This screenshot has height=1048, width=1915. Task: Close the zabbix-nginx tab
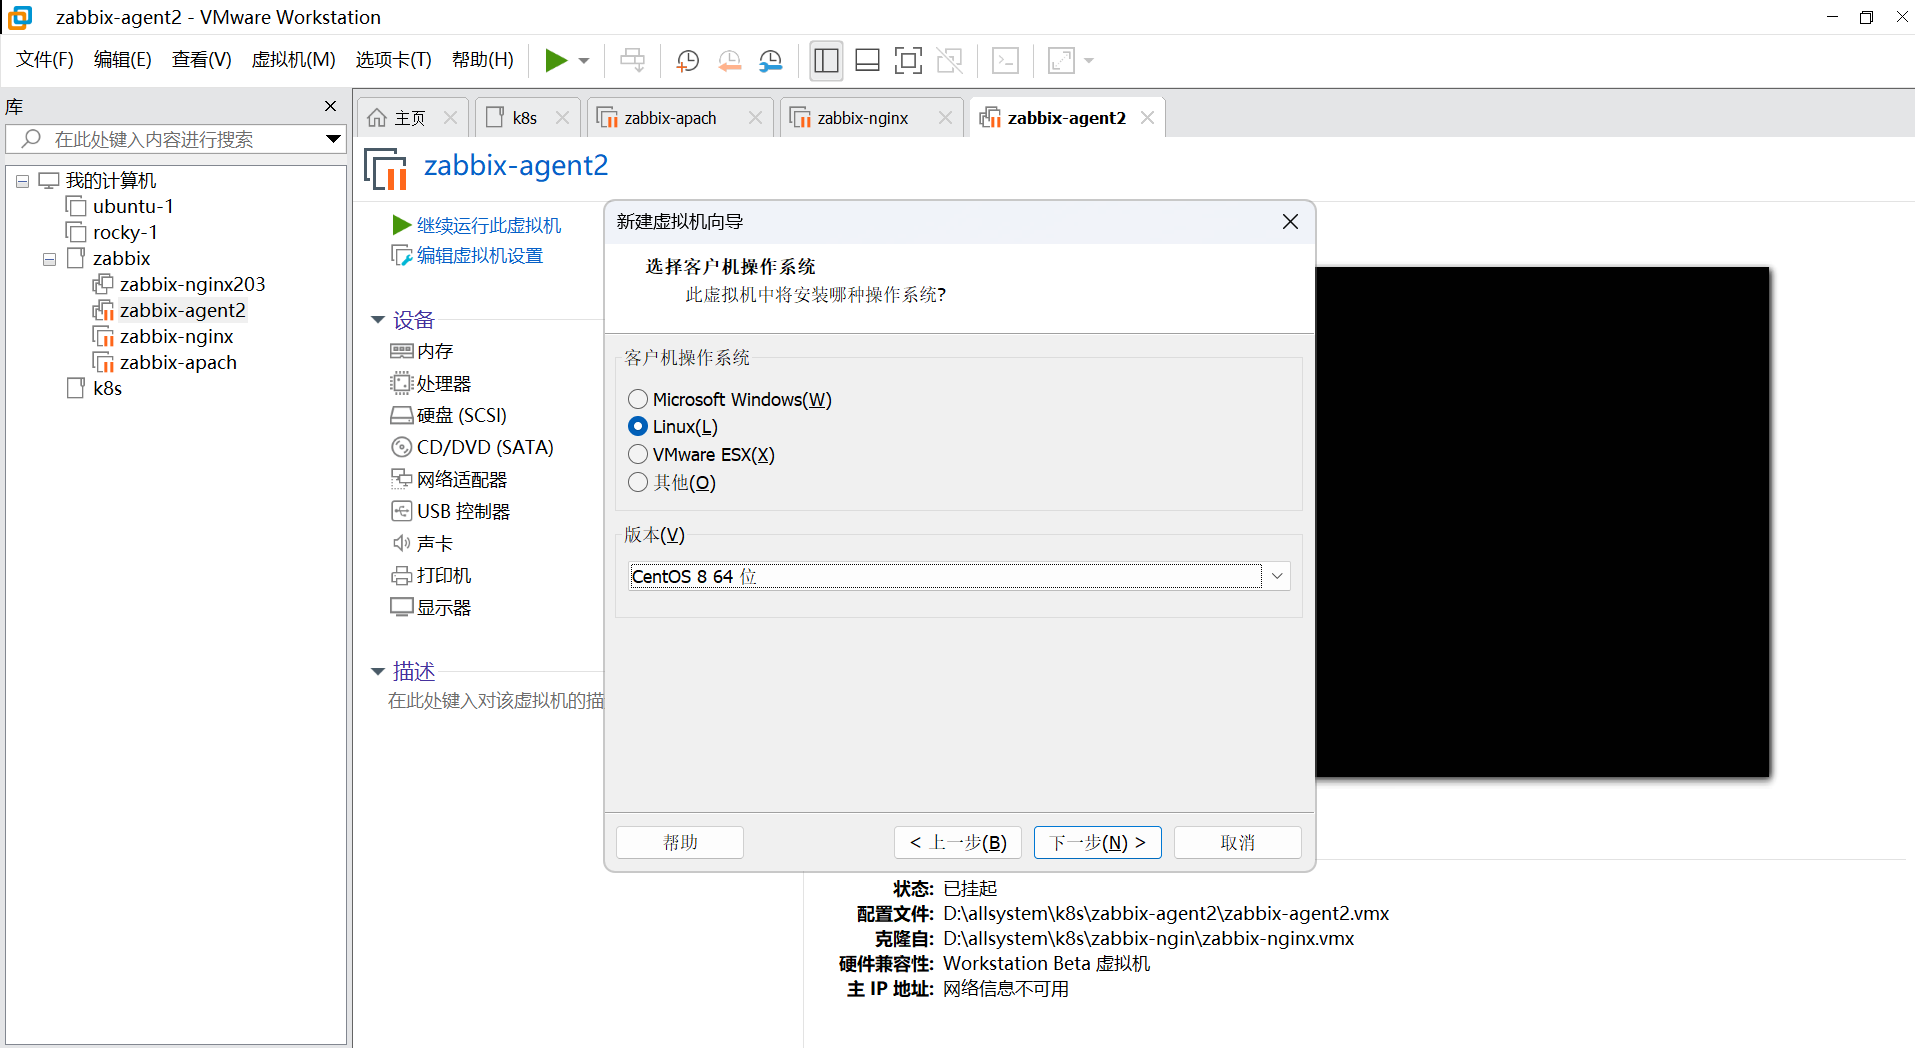click(x=945, y=118)
